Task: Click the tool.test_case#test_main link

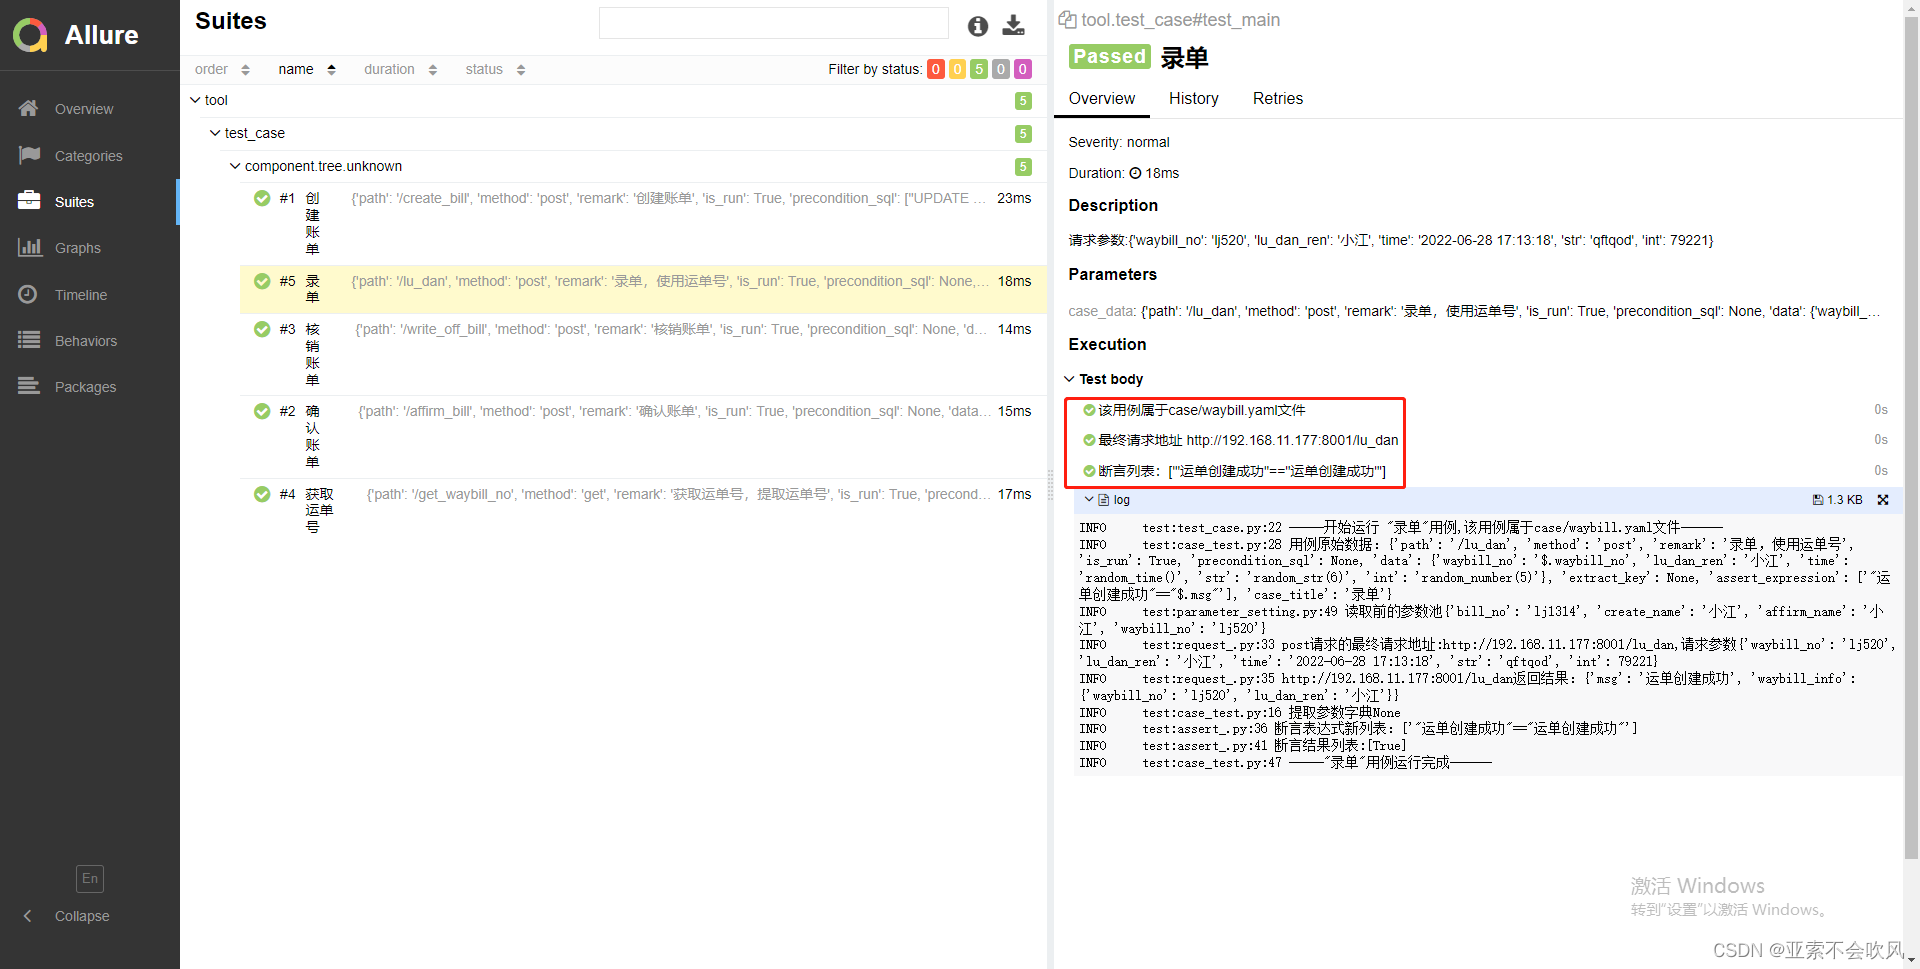Action: pos(1180,20)
